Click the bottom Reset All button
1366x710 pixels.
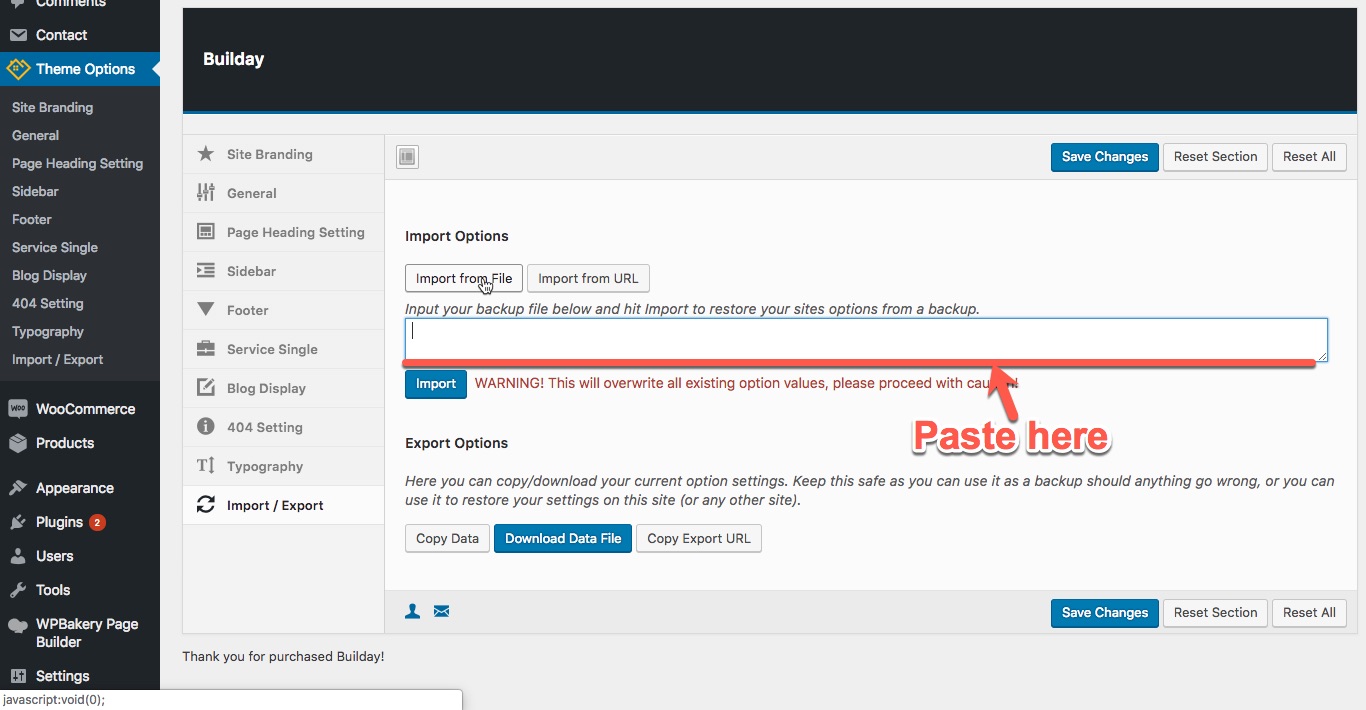tap(1309, 613)
